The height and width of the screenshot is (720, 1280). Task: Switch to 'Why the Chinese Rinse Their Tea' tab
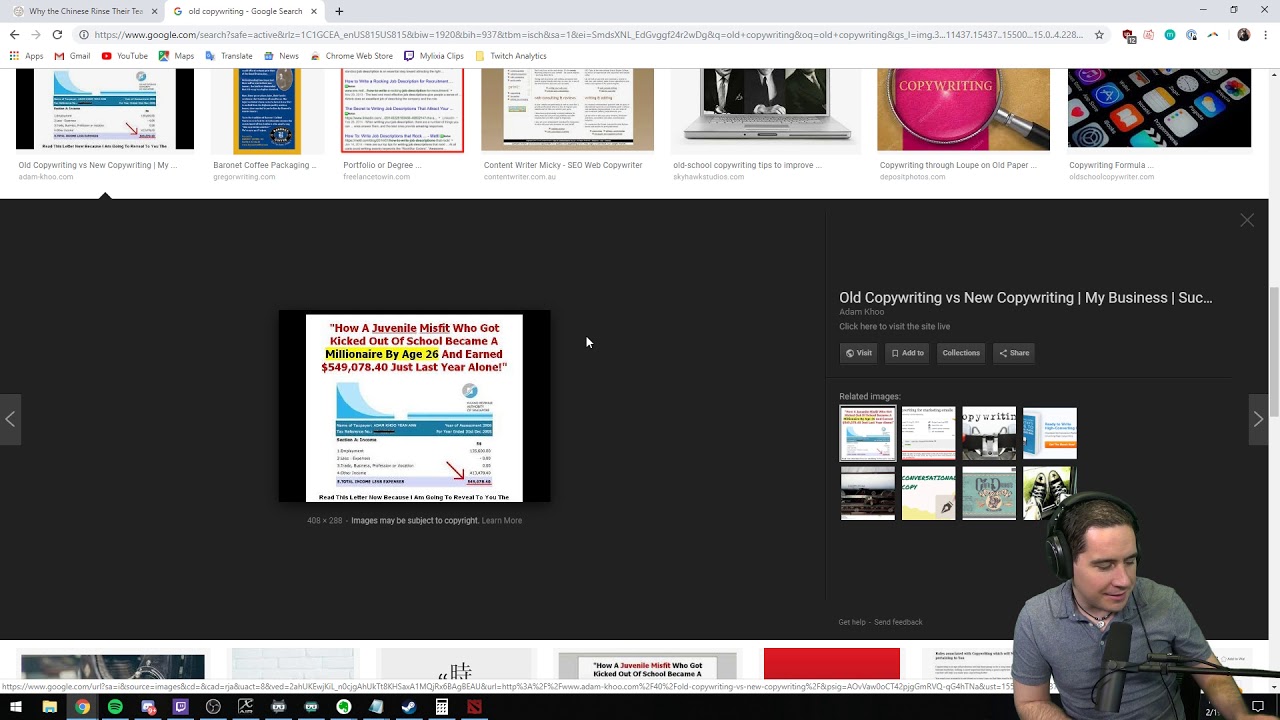[x=85, y=11]
